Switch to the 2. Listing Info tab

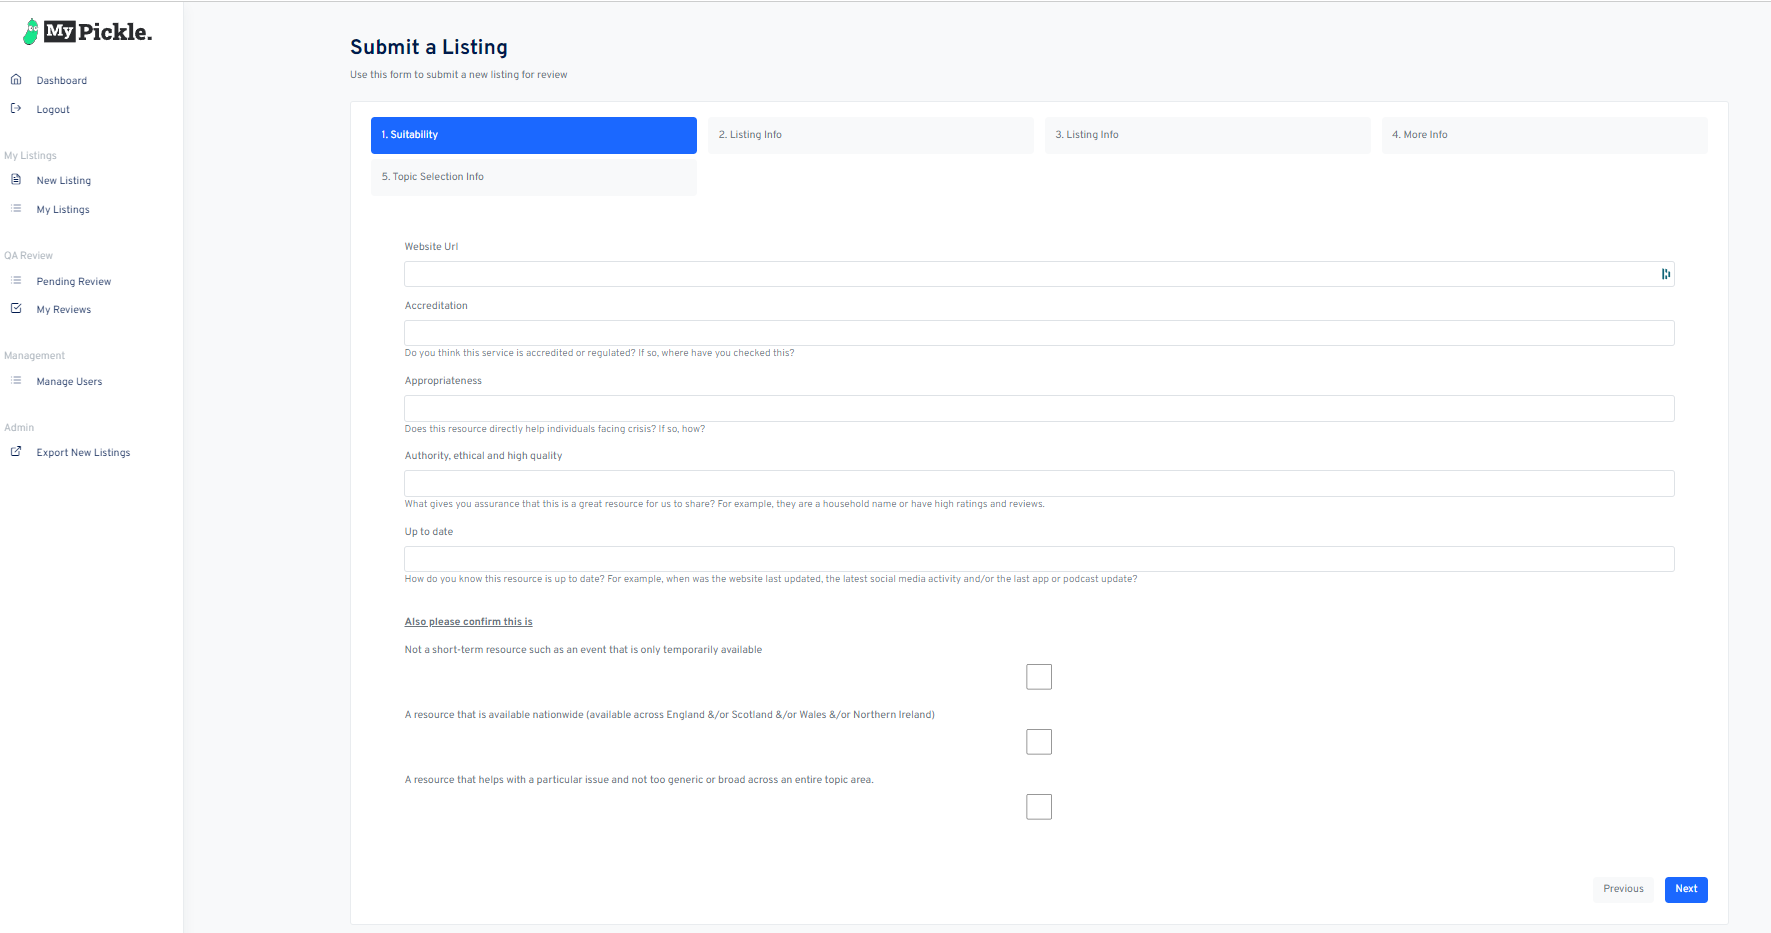[870, 135]
